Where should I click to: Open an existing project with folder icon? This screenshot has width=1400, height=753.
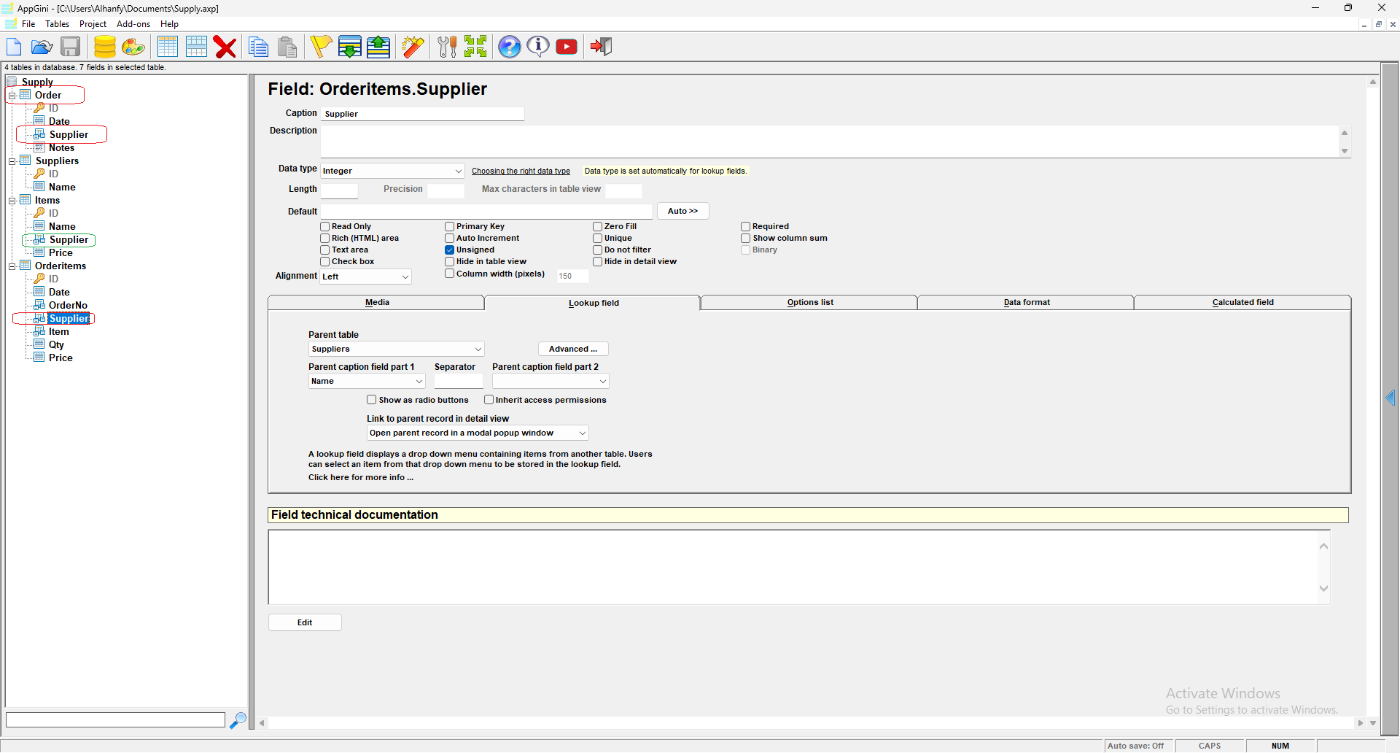[41, 47]
